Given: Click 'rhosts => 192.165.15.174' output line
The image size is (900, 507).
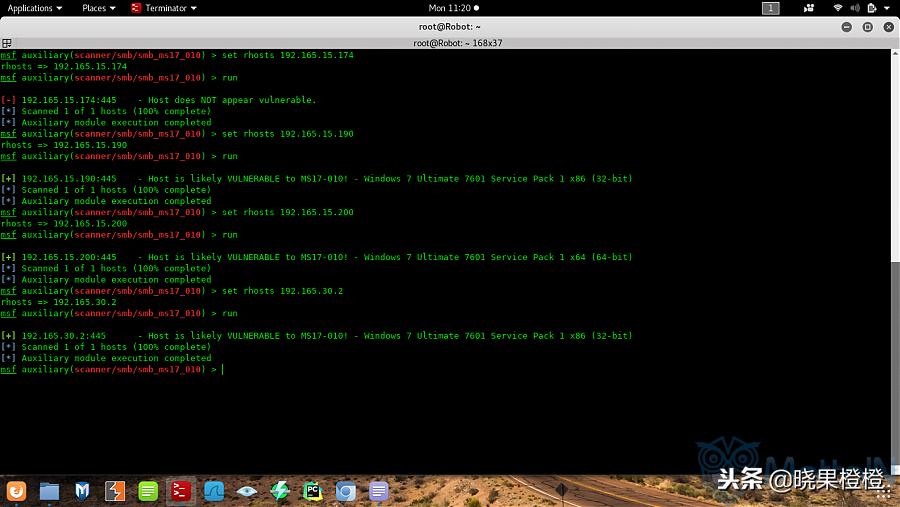Looking at the screenshot, I should (64, 66).
